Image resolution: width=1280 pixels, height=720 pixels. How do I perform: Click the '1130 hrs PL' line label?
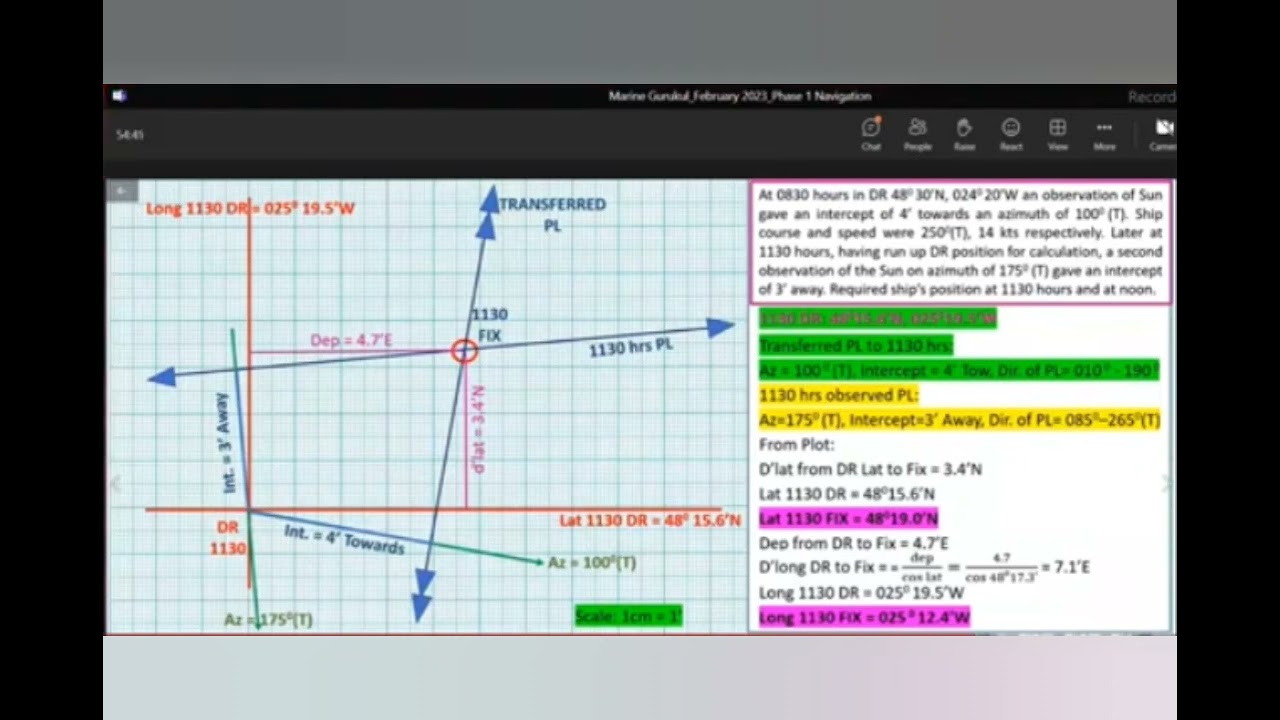coord(630,347)
